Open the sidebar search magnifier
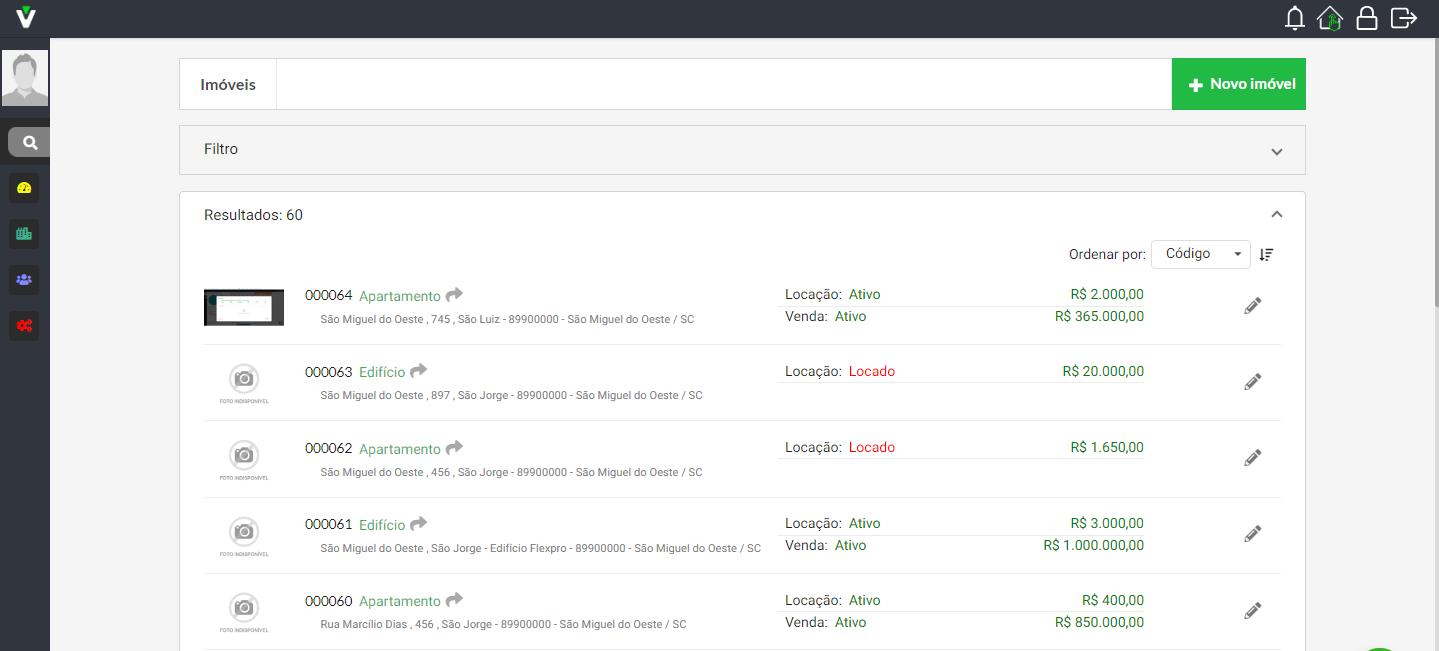Screen dimensions: 1439x651 pyautogui.click(x=30, y=143)
